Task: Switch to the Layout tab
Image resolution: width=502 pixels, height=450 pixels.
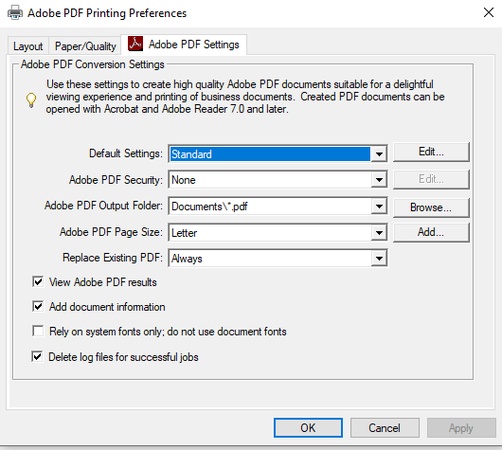Action: (x=28, y=46)
